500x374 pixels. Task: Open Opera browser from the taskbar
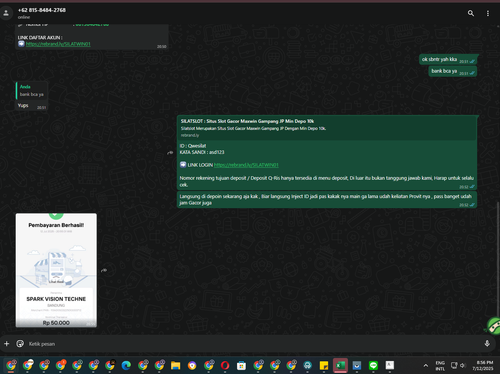pos(225,366)
